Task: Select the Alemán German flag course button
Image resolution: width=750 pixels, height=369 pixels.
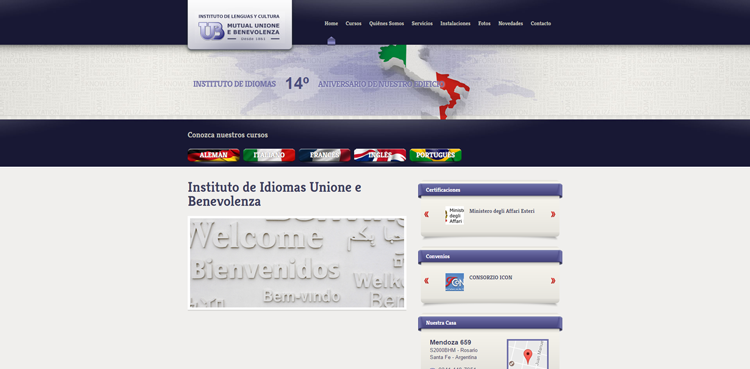Action: (213, 155)
